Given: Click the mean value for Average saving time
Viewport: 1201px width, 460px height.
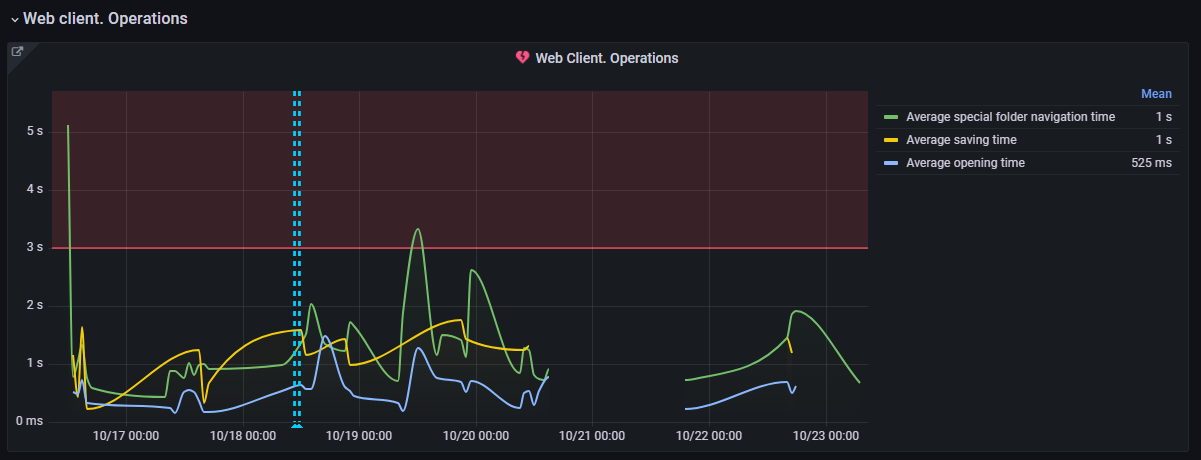Looking at the screenshot, I should (x=1163, y=140).
